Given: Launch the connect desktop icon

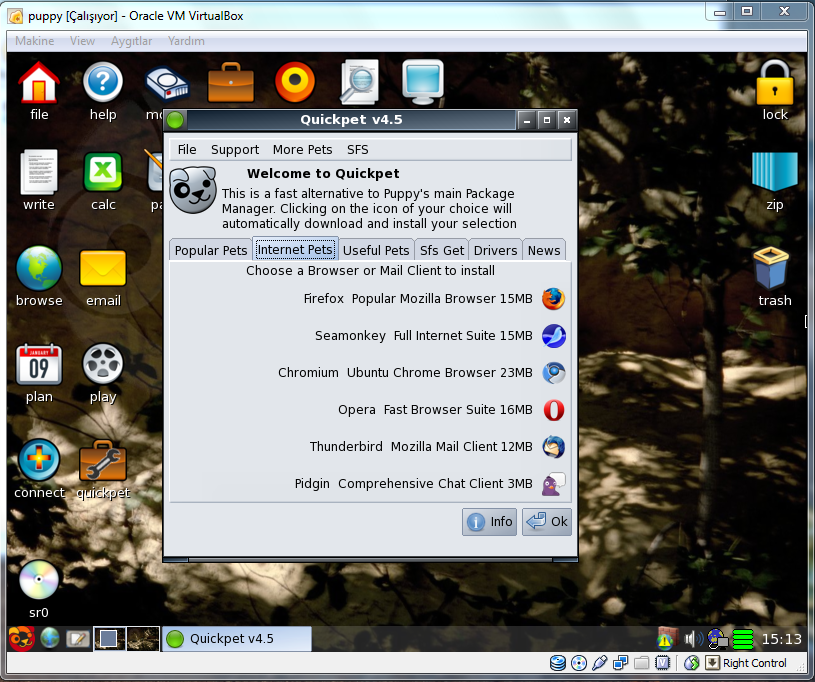Looking at the screenshot, I should 39,462.
